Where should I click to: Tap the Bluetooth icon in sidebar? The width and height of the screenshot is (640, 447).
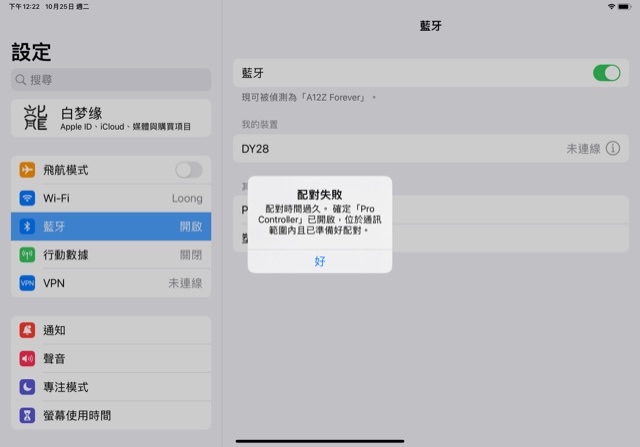click(x=27, y=227)
